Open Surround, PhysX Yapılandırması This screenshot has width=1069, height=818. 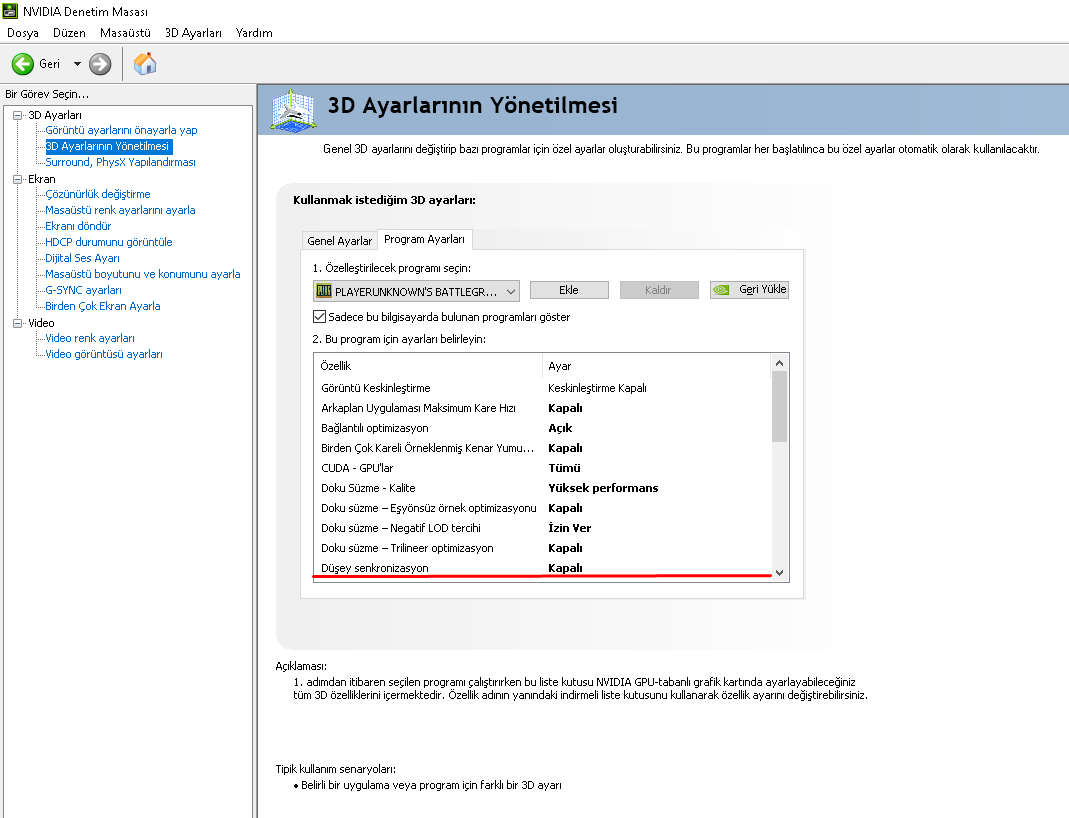pyautogui.click(x=120, y=162)
